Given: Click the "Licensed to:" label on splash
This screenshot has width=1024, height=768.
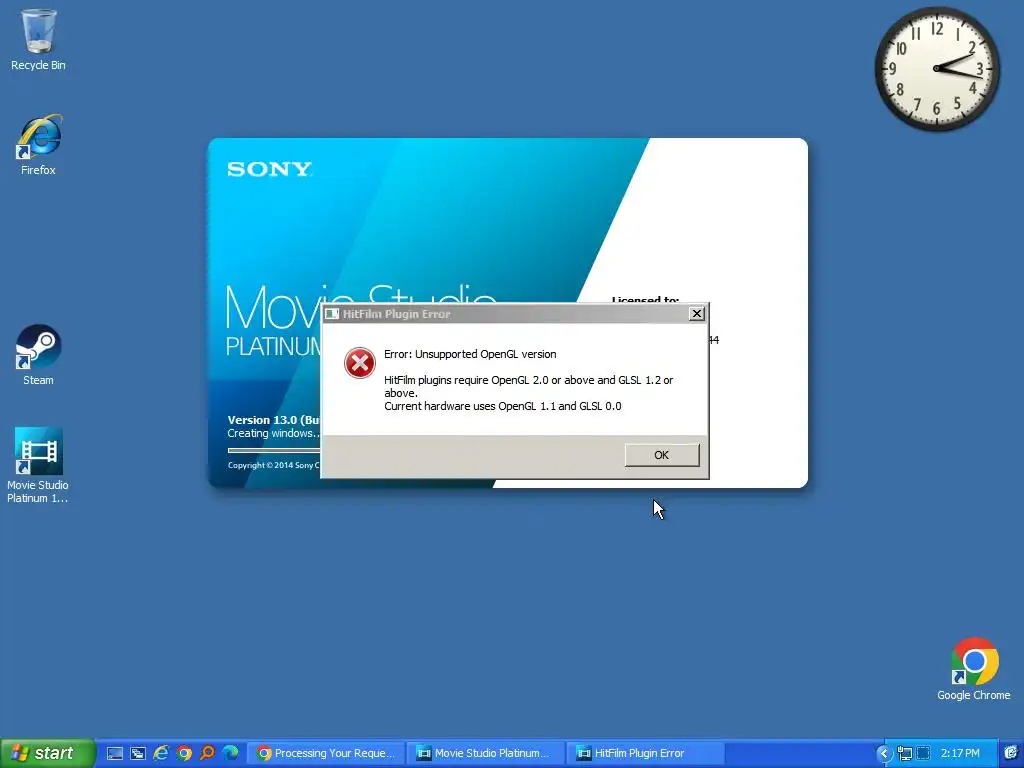Looking at the screenshot, I should 645,300.
